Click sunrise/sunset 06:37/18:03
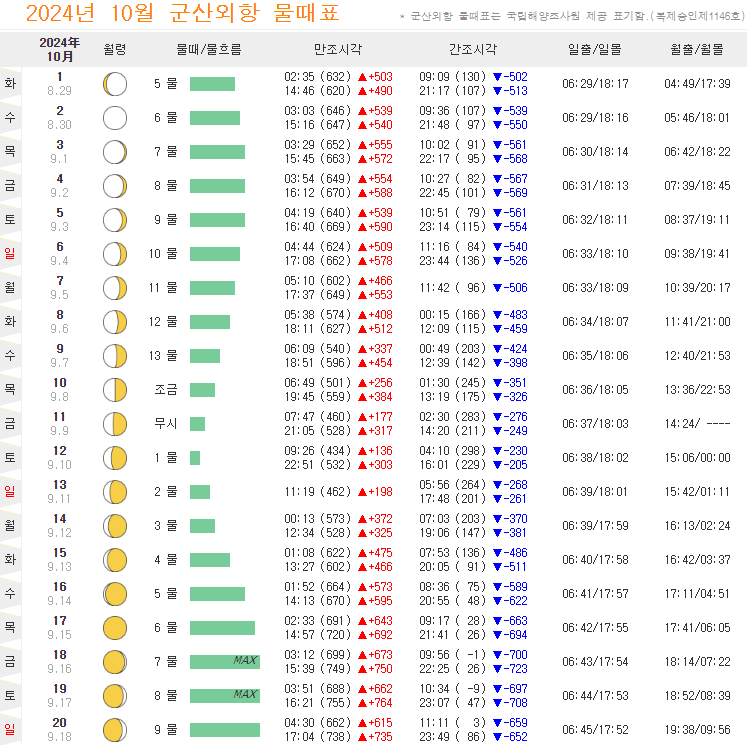The width and height of the screenshot is (747, 745). pos(595,424)
